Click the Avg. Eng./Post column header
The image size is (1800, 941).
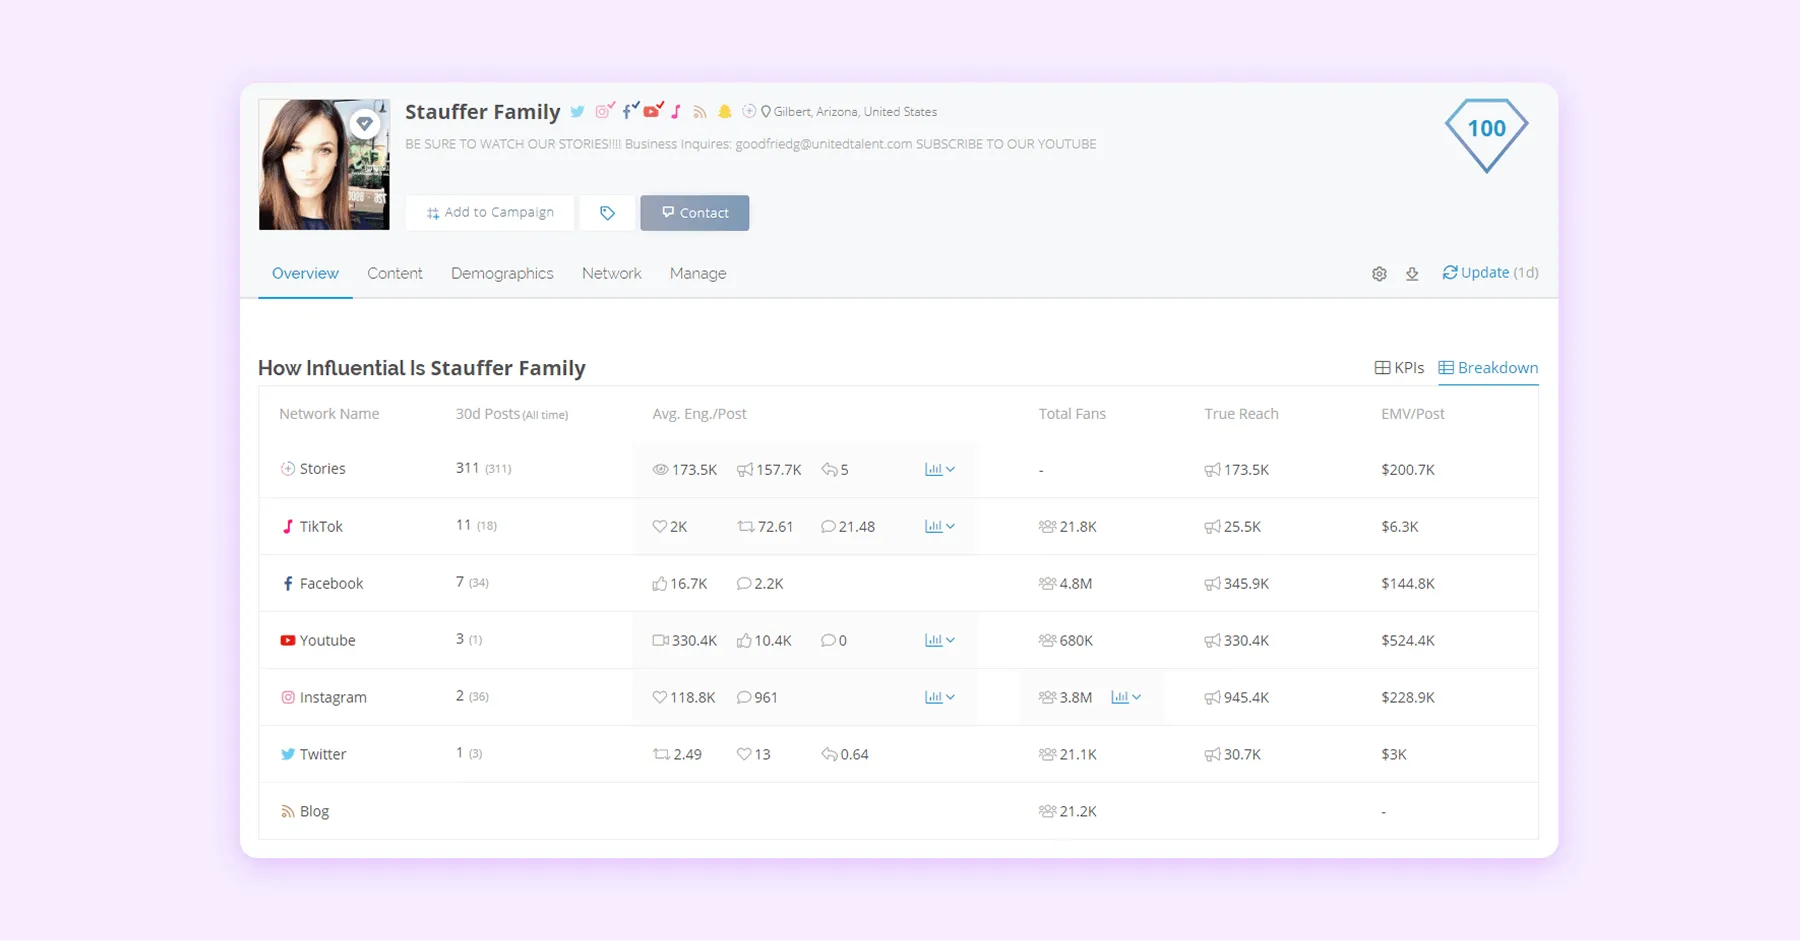(699, 414)
